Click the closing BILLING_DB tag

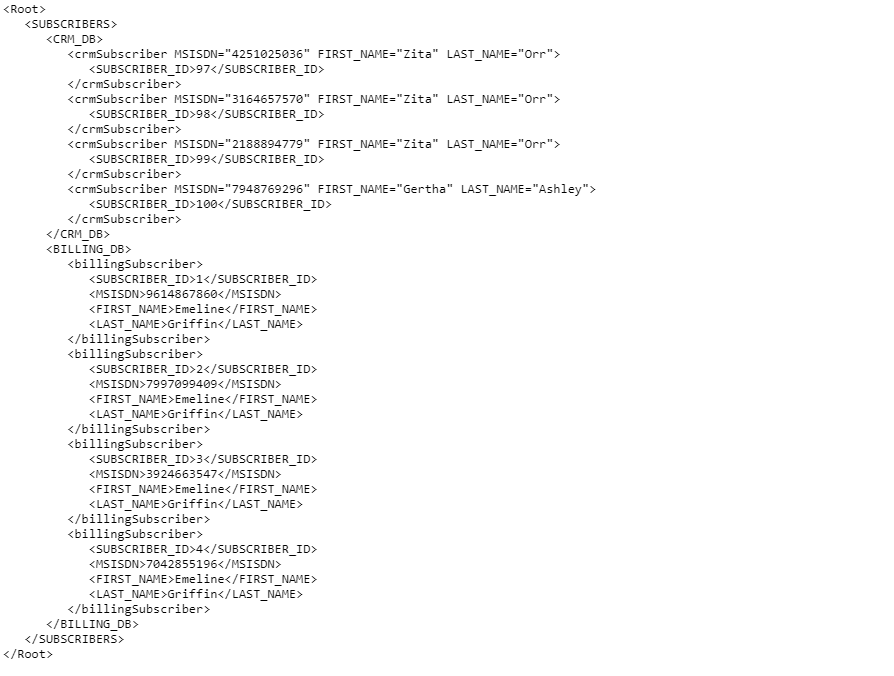[92, 624]
